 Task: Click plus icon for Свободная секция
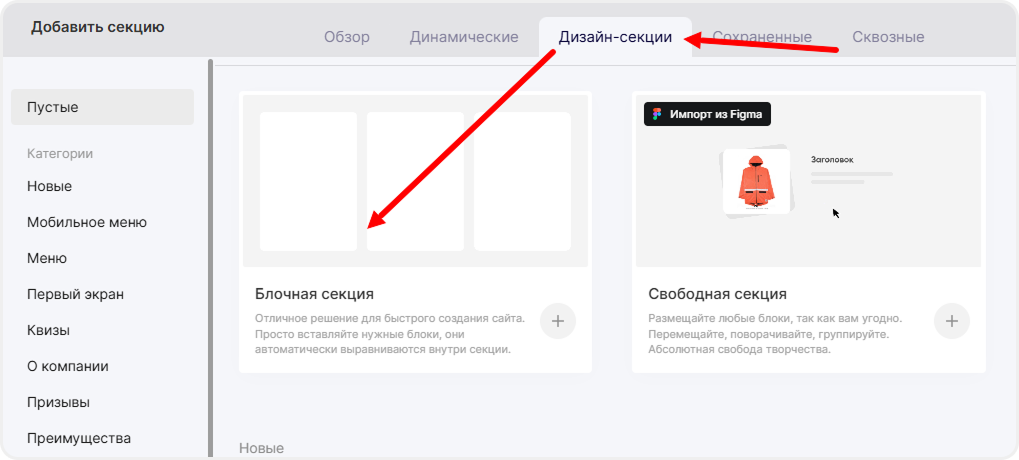point(951,321)
